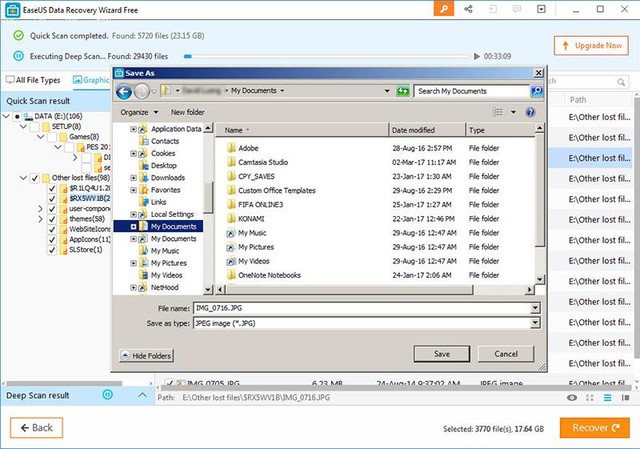Toggle checkbox for $R1LQ4U1 folder
The height and width of the screenshot is (449, 640).
pos(52,188)
